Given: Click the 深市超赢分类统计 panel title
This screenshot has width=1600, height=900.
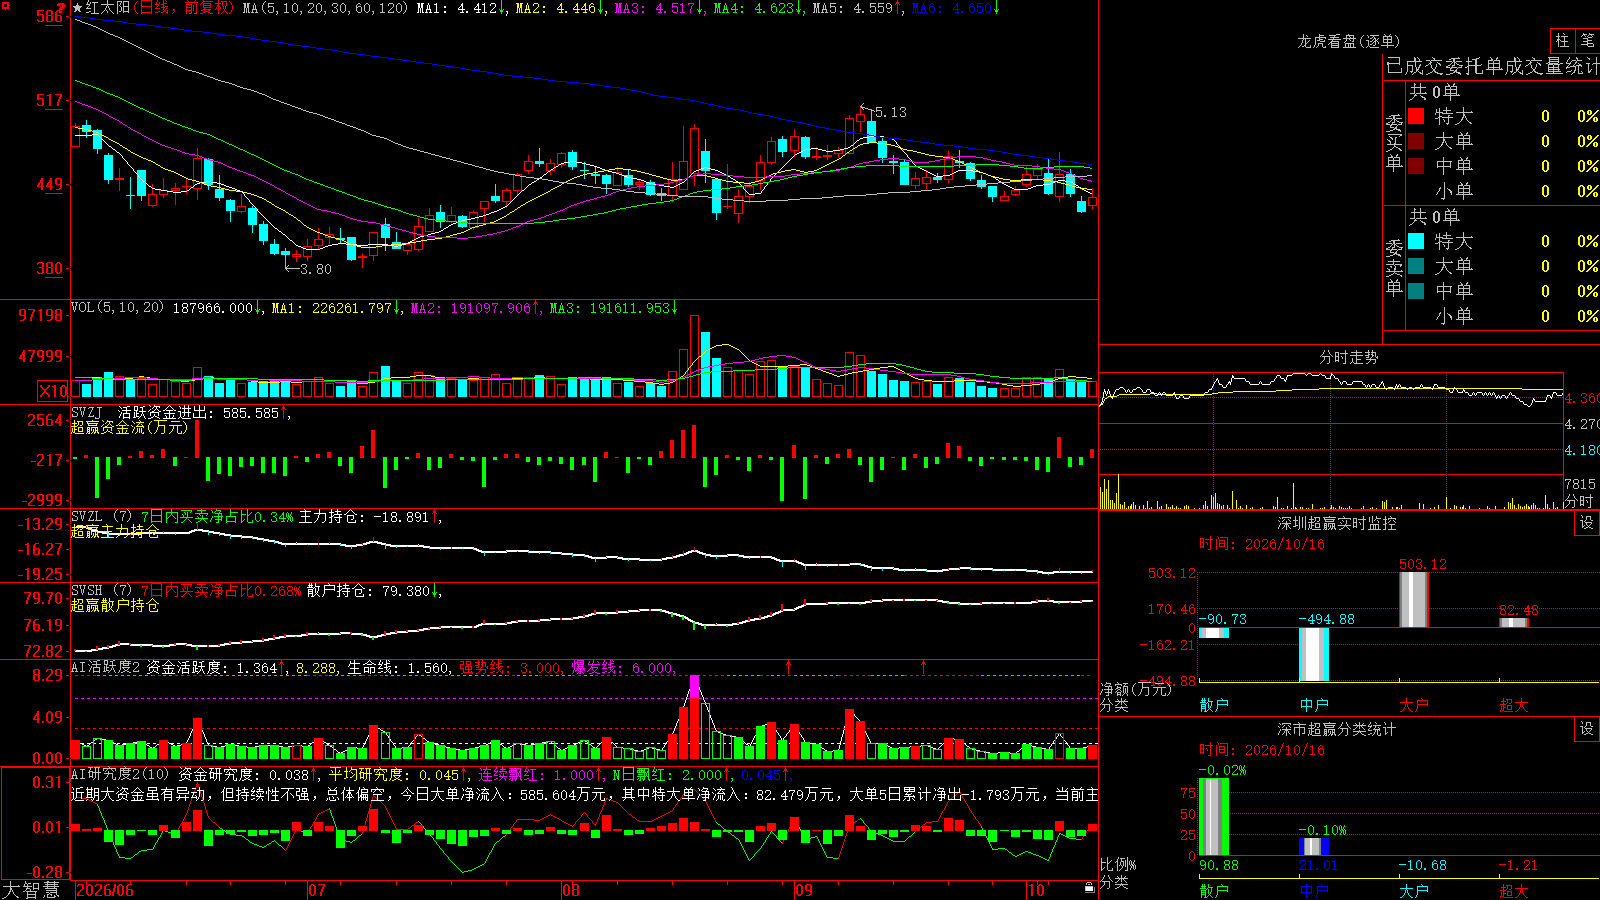Looking at the screenshot, I should (x=1337, y=729).
